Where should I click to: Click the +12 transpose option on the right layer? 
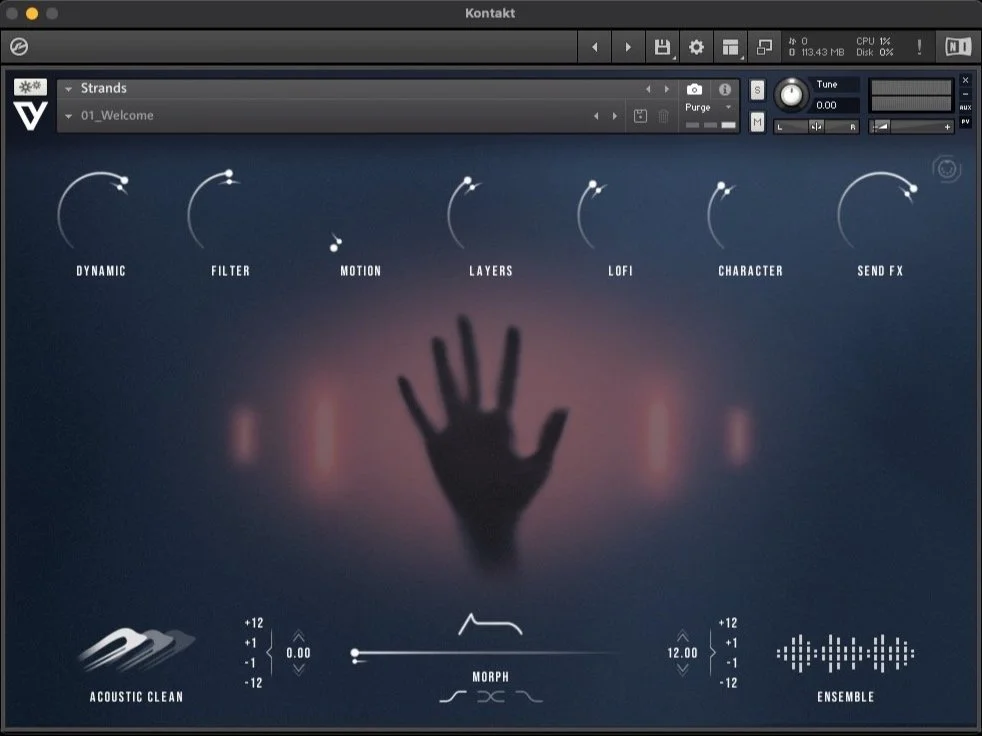[728, 623]
